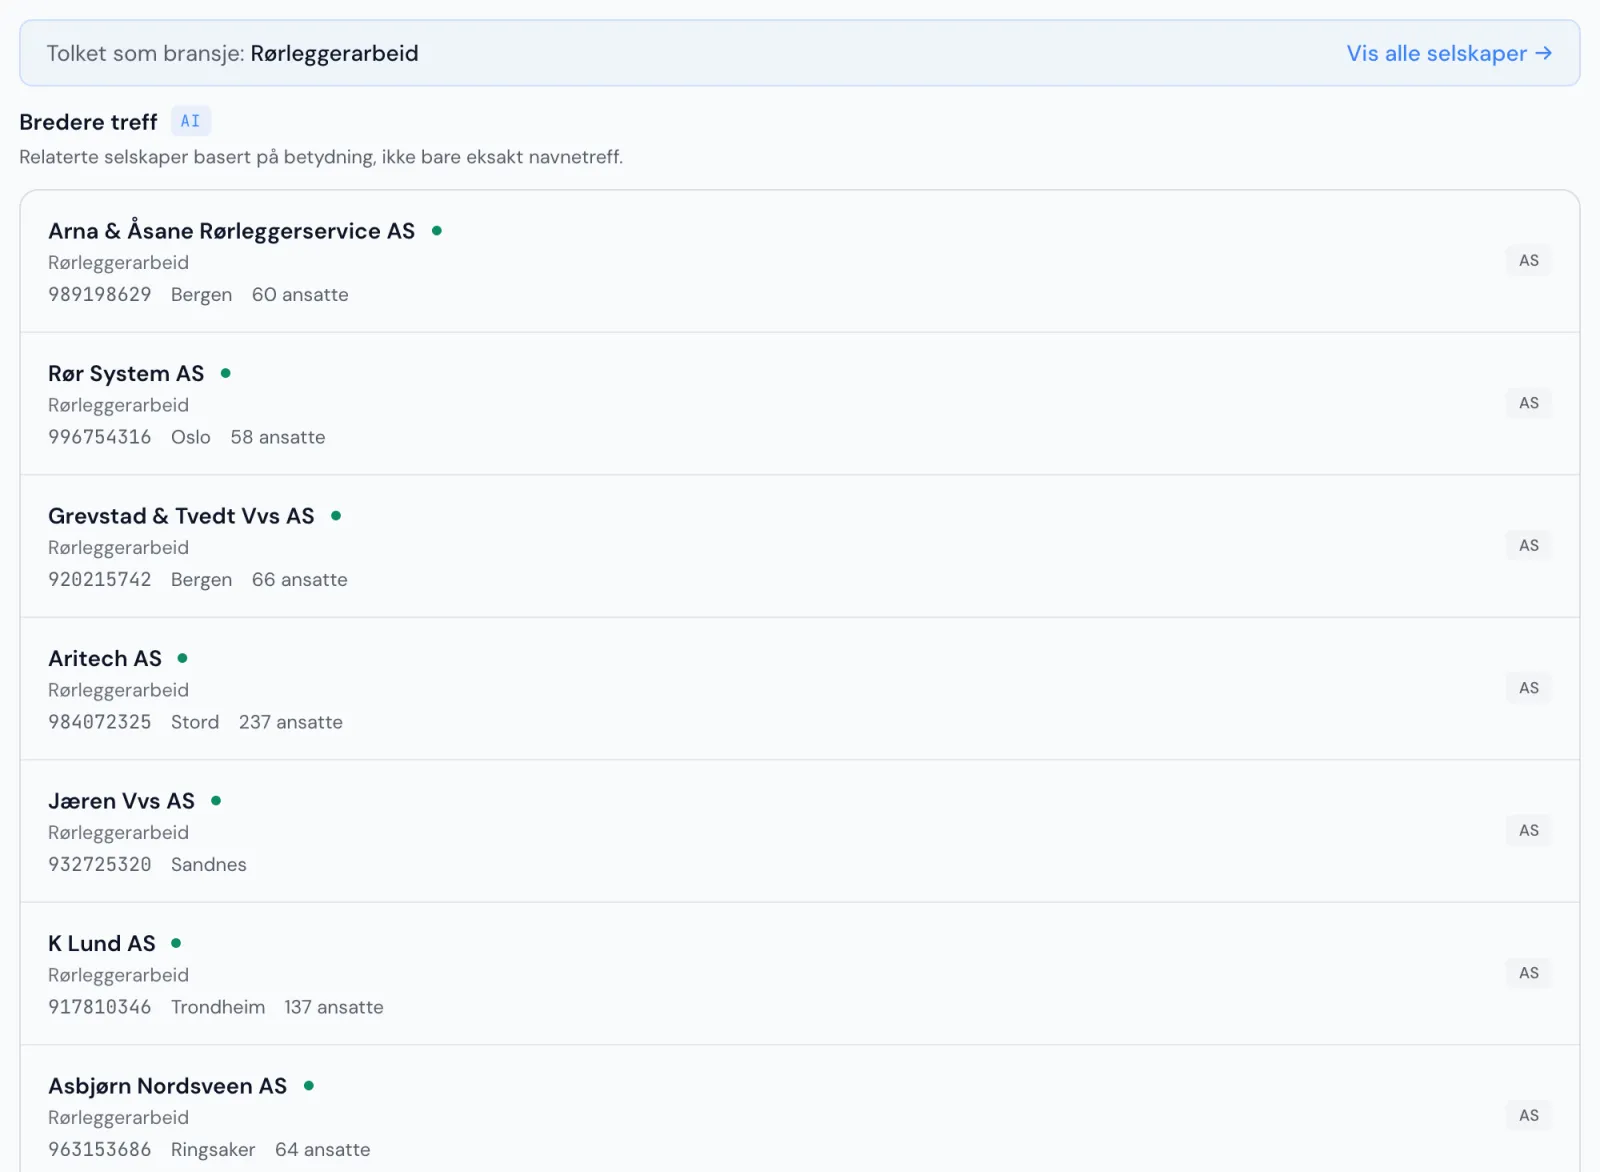Open the Aritech AS company

(105, 659)
